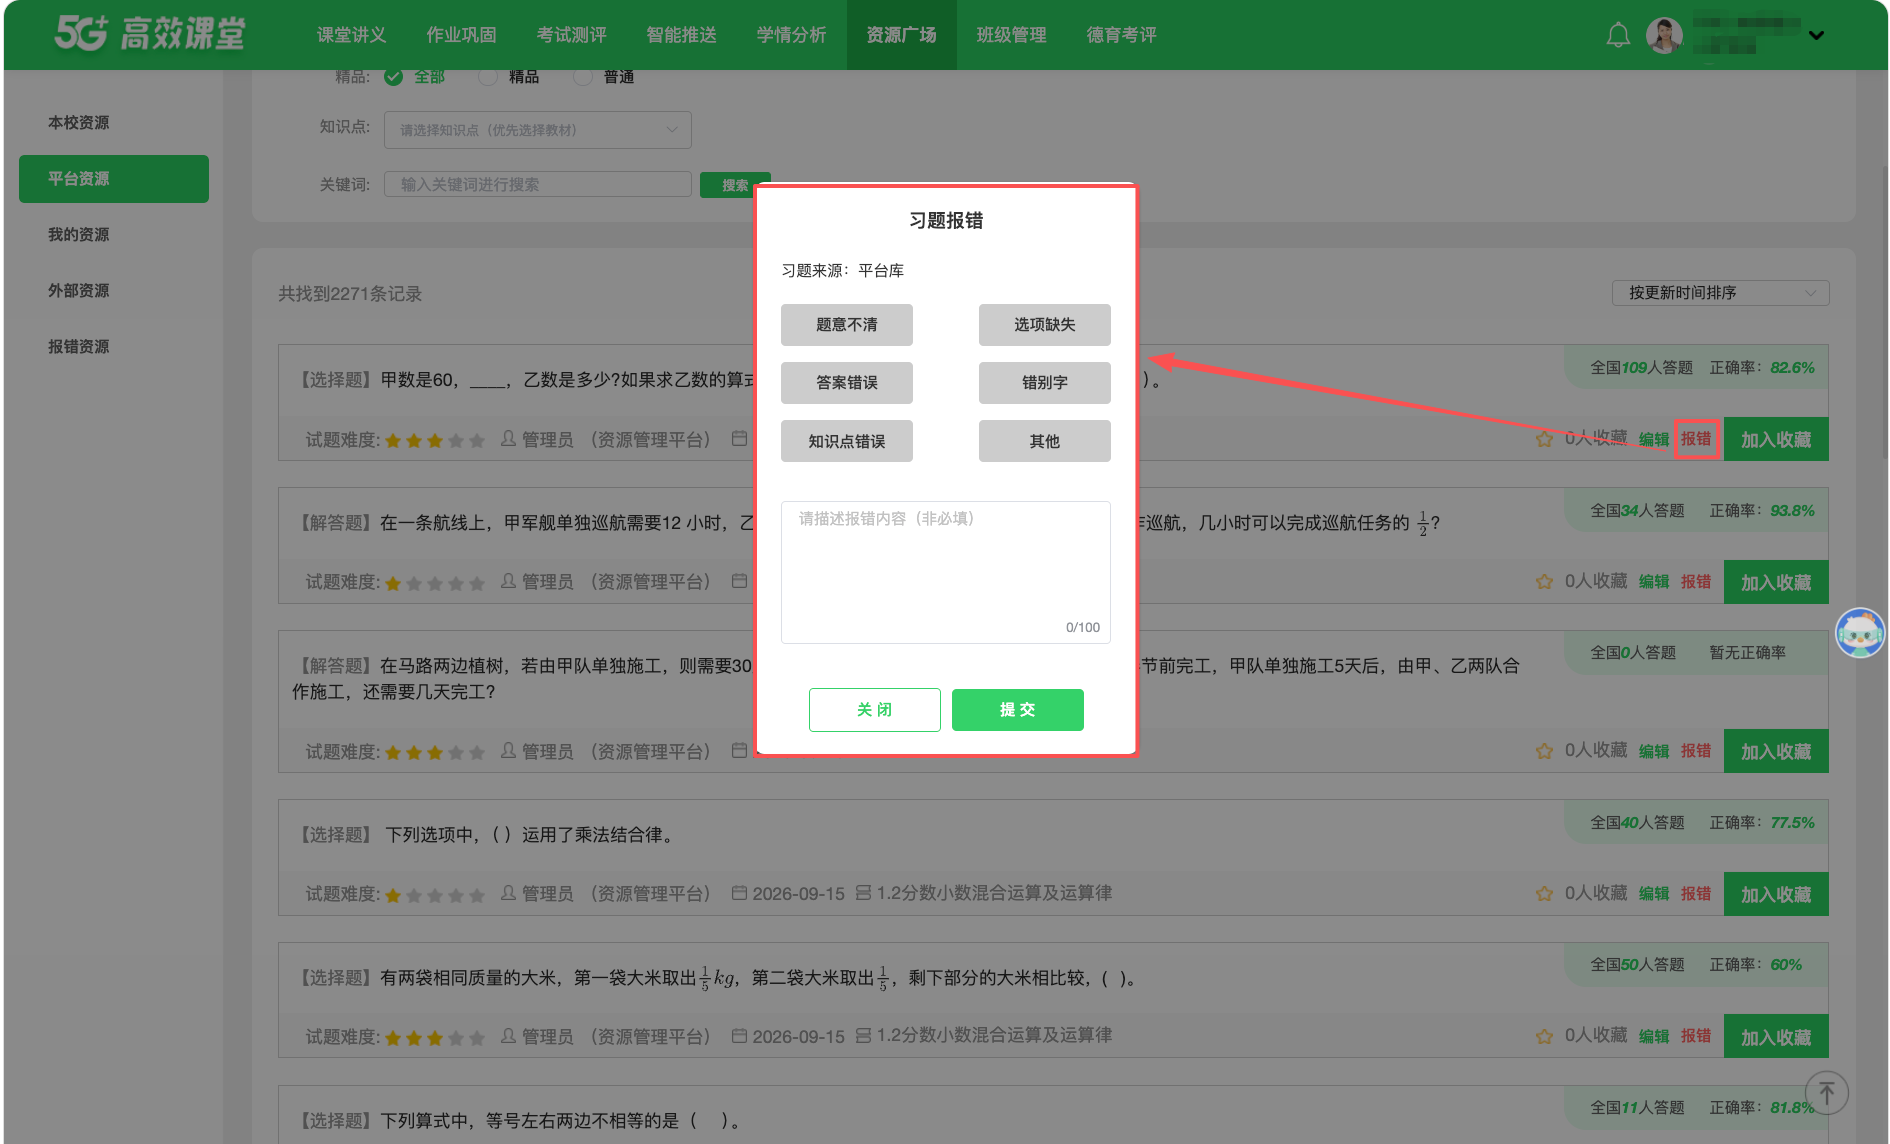1890x1144 pixels.
Task: Choose 题意不清 error type
Action: (847, 325)
